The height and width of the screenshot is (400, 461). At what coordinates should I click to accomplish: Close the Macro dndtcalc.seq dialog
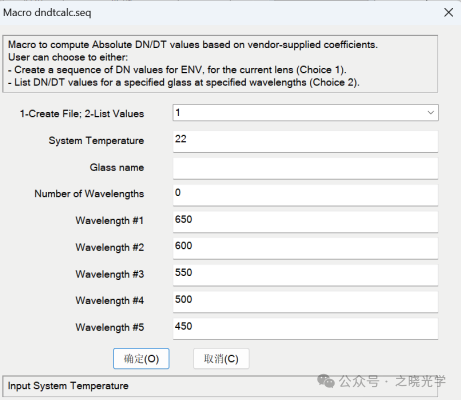[448, 13]
